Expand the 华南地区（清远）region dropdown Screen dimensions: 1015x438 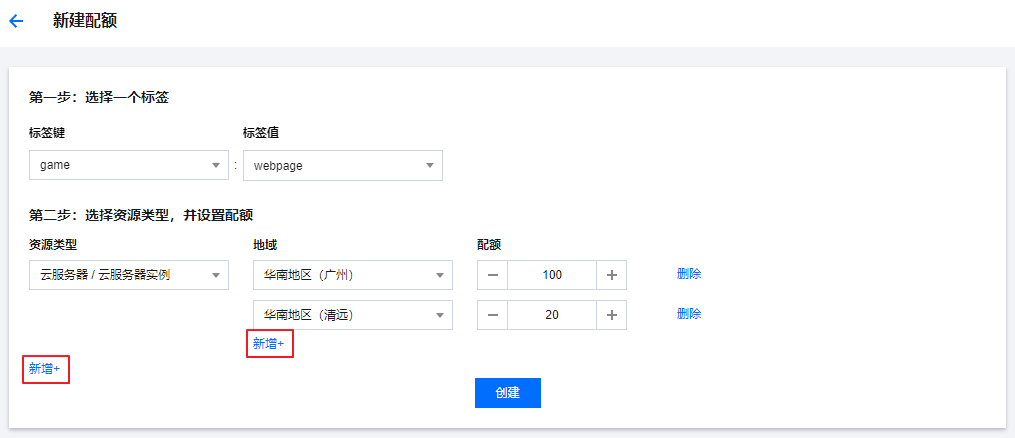click(353, 314)
